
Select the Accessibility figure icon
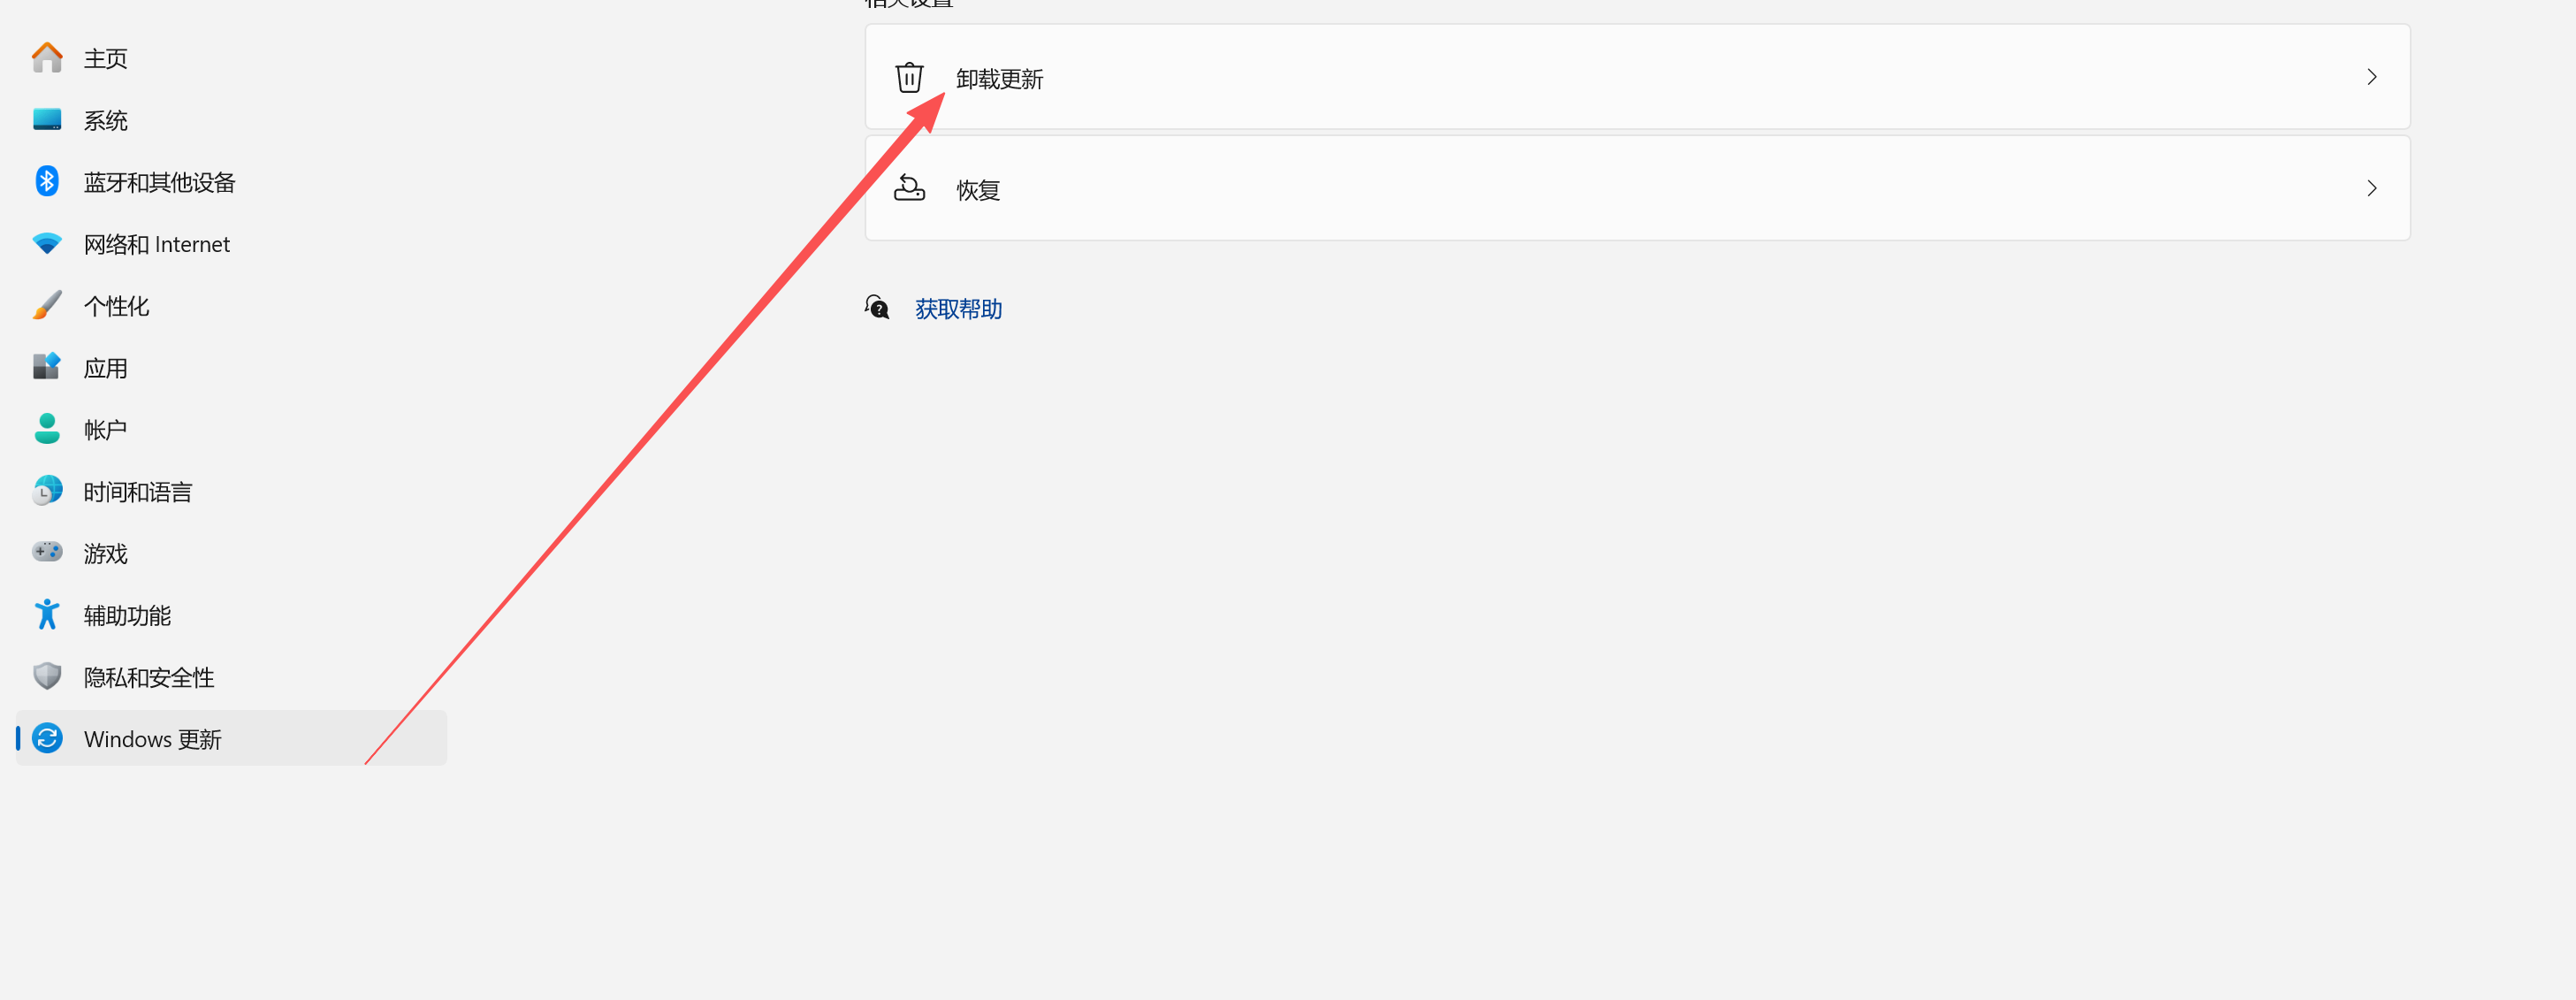point(47,614)
